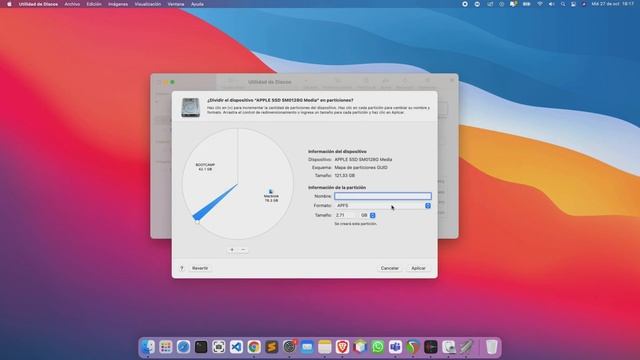This screenshot has width=640, height=360.
Task: Click the Spotlight search icon in the menu bar
Action: (563, 4)
